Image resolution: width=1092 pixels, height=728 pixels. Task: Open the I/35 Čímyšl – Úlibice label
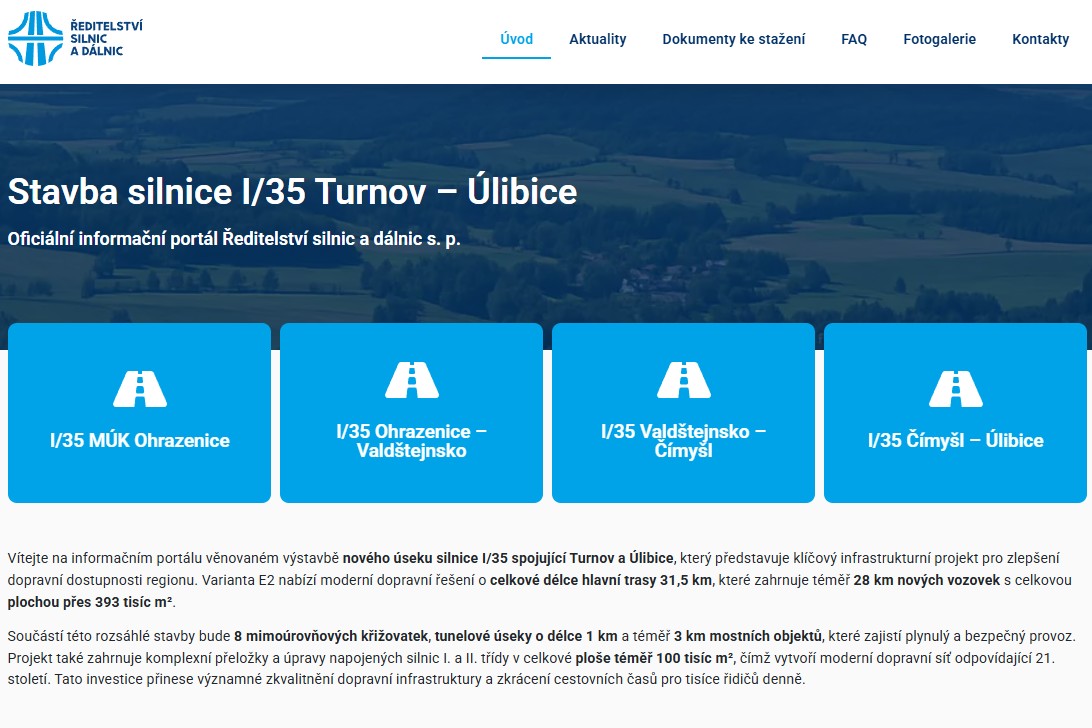pyautogui.click(x=956, y=441)
